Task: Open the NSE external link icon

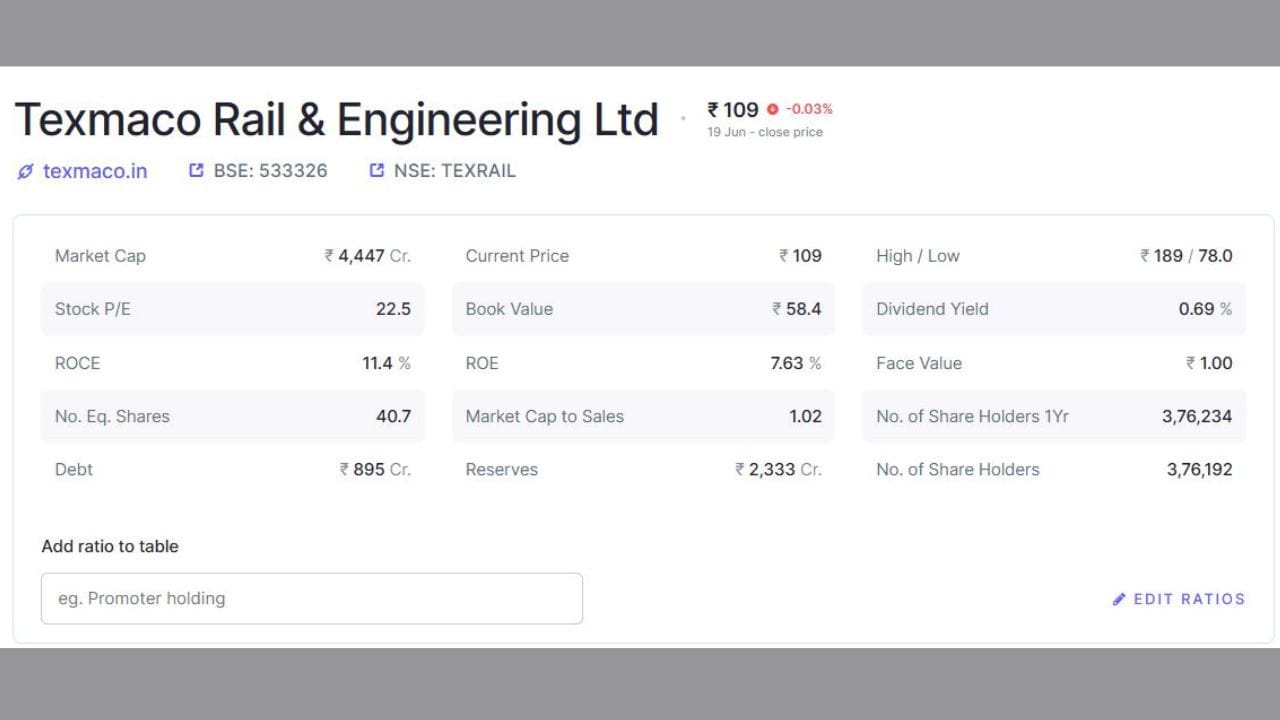Action: pos(377,170)
